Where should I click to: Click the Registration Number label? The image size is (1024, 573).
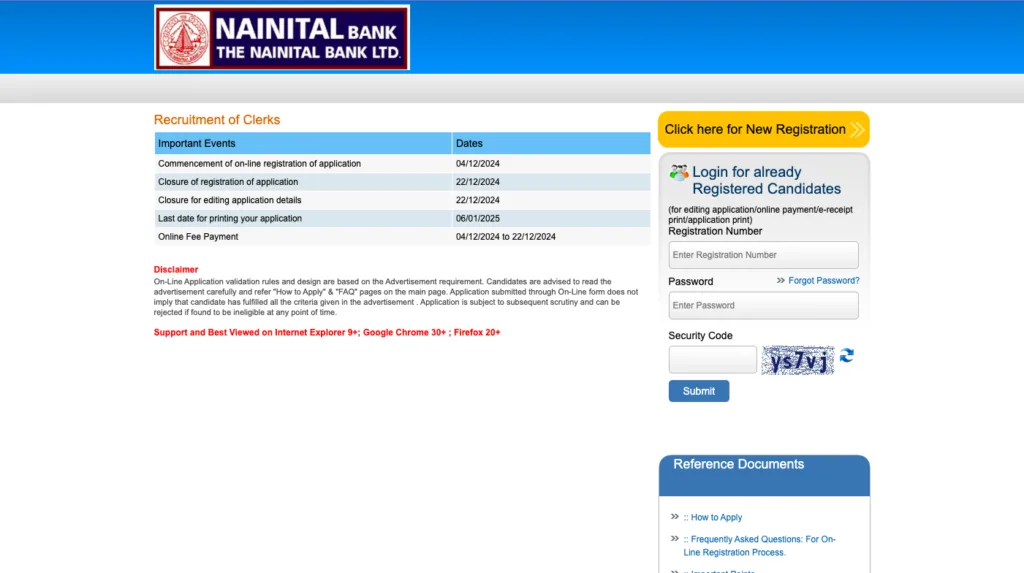point(715,231)
